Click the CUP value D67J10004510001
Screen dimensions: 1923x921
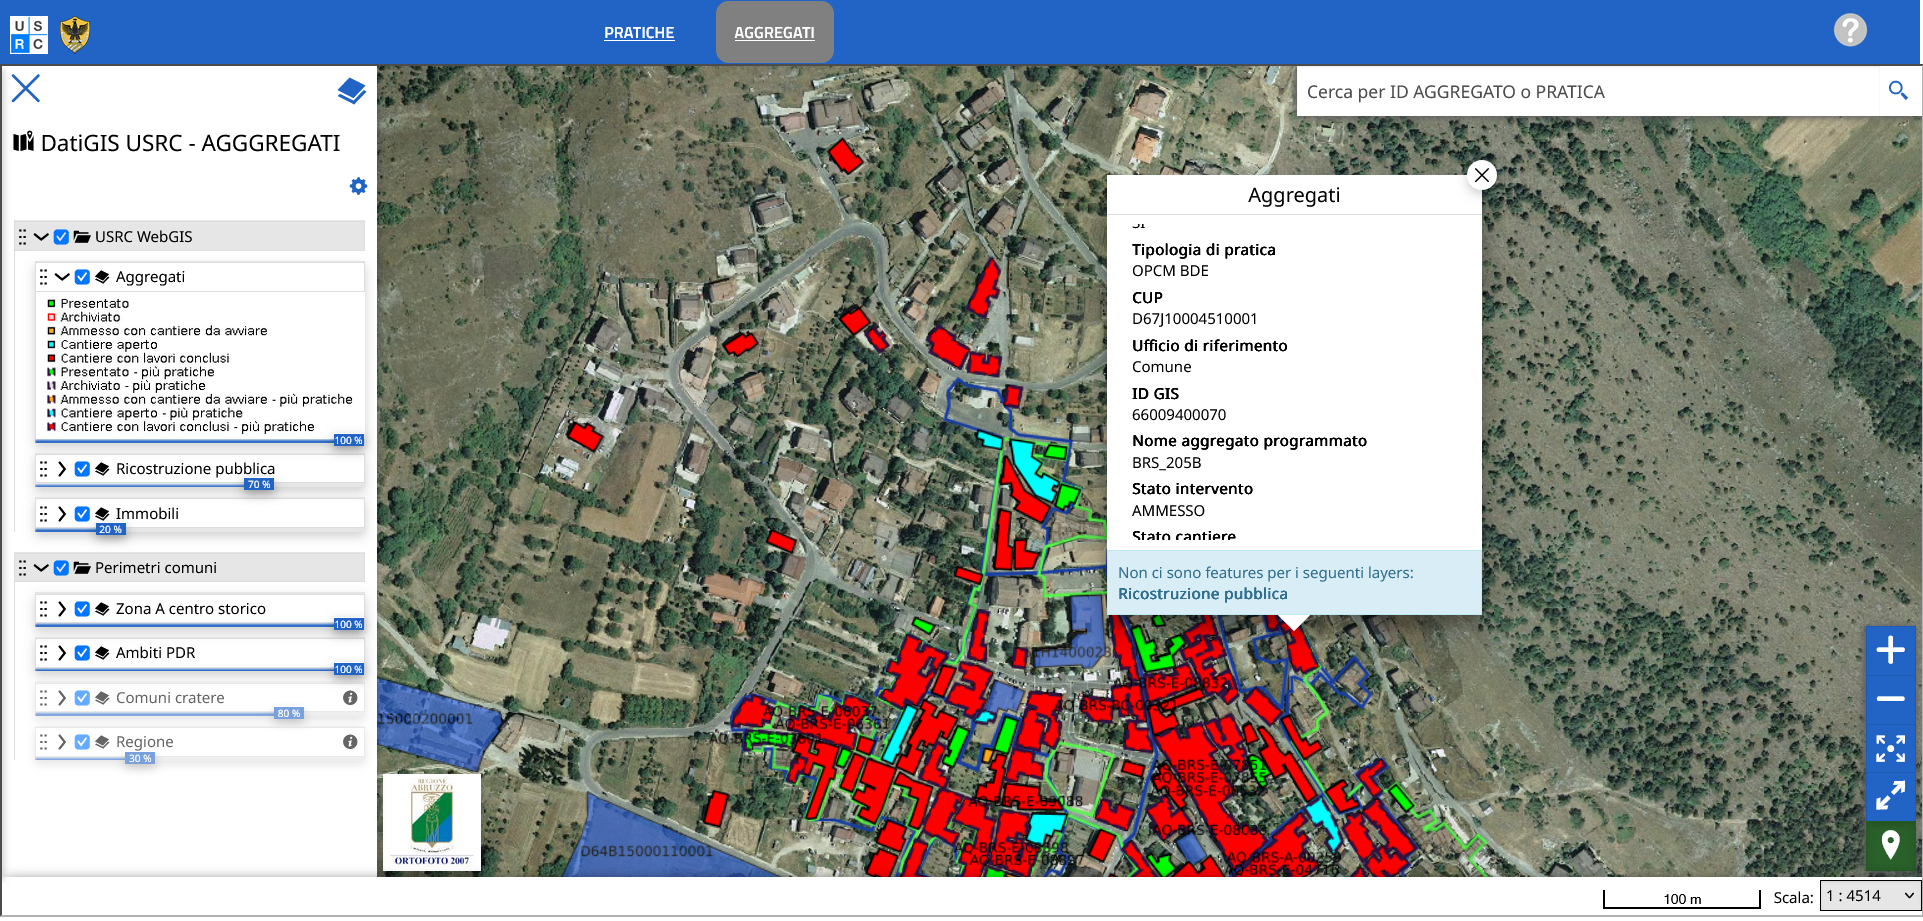click(x=1194, y=319)
